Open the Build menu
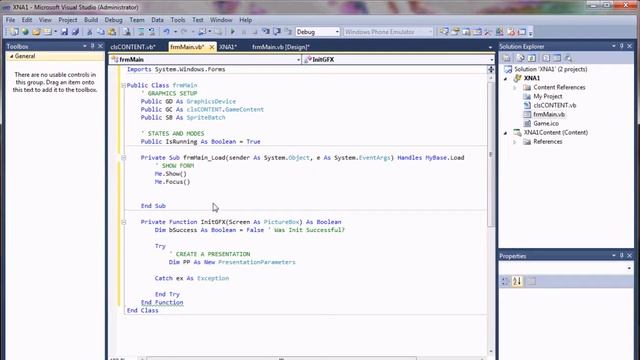 tap(91, 20)
